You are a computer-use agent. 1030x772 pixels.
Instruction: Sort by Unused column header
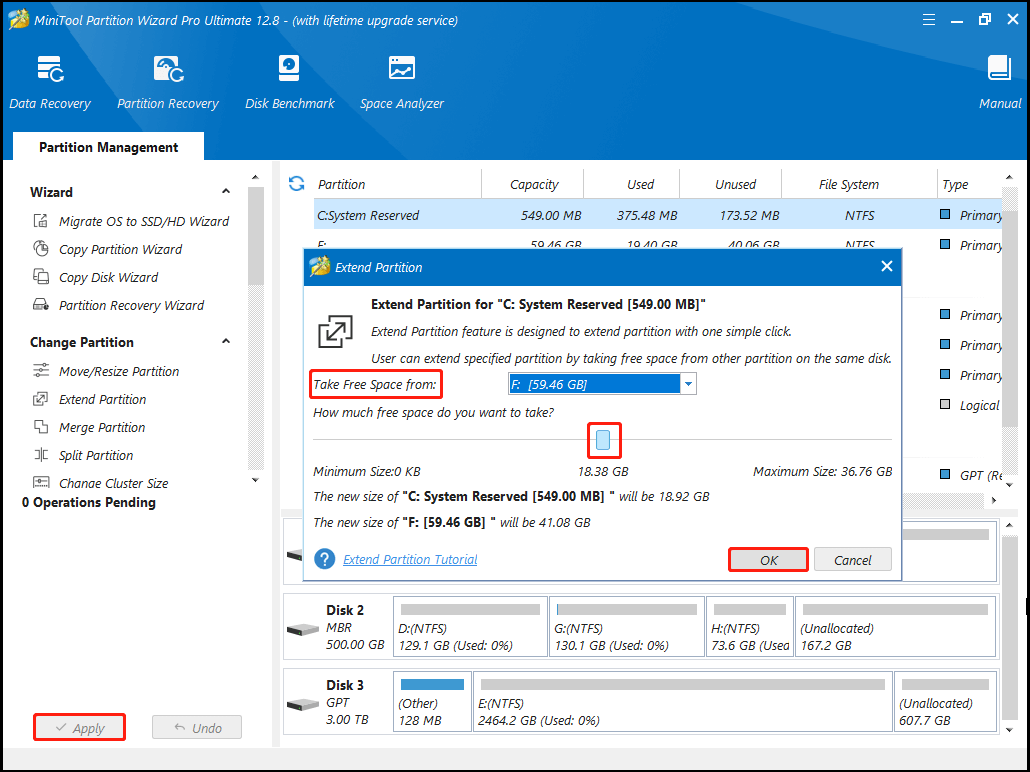735,185
